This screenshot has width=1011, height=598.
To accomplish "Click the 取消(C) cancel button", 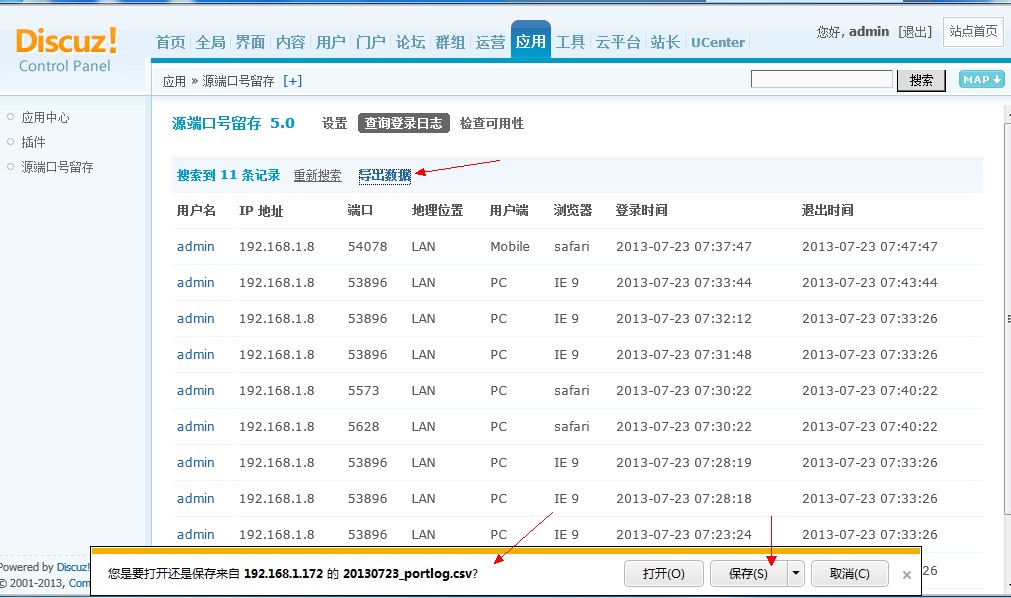I will coord(849,573).
